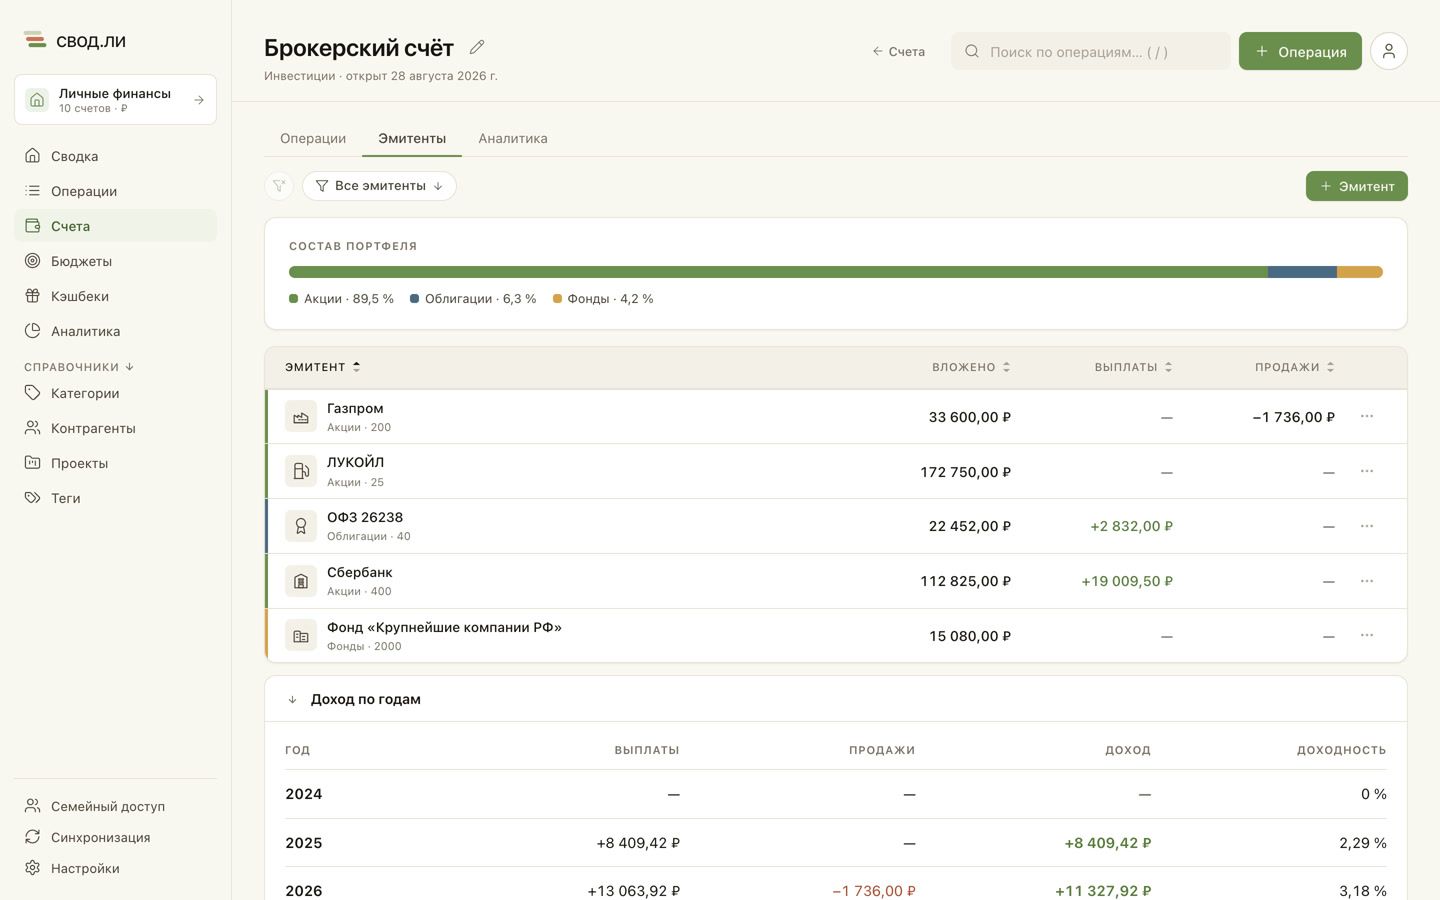Click the Теги icon in sidebar
This screenshot has width=1440, height=900.
(33, 498)
